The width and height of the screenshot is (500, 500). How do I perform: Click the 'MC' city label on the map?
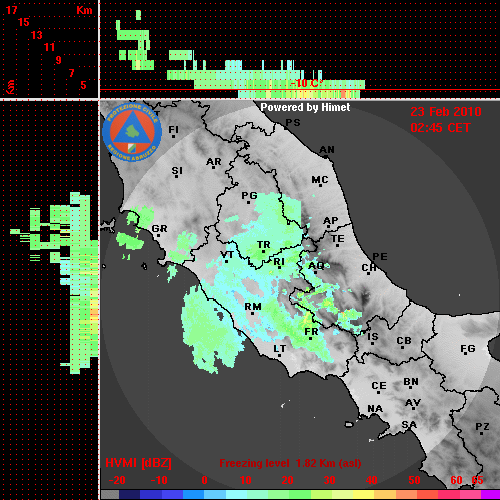pyautogui.click(x=320, y=180)
